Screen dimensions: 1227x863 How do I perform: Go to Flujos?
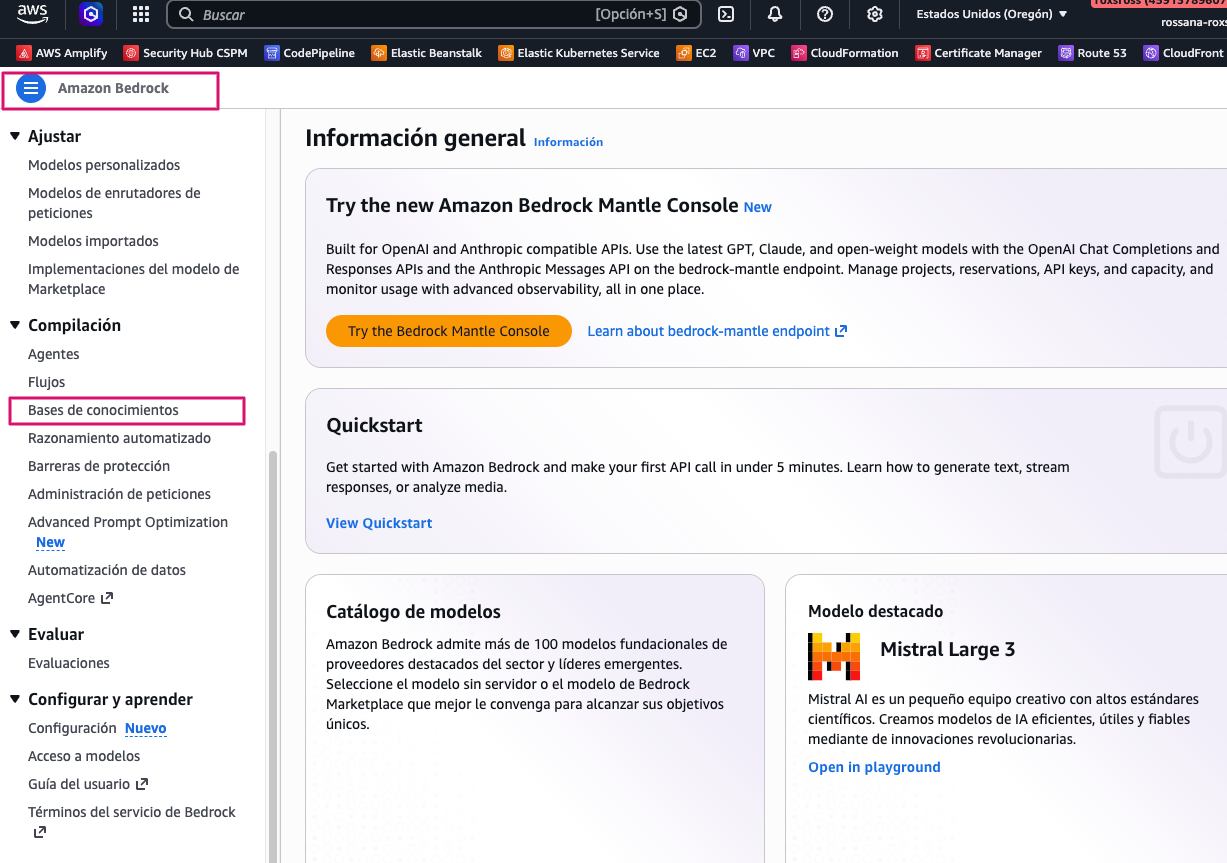click(x=46, y=382)
